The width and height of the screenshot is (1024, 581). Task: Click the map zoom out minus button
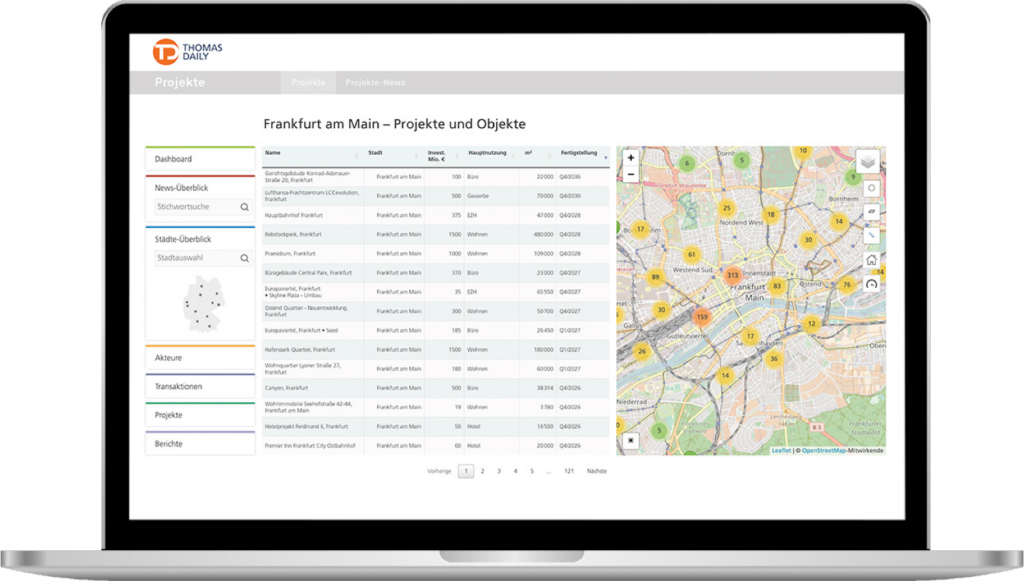[631, 174]
